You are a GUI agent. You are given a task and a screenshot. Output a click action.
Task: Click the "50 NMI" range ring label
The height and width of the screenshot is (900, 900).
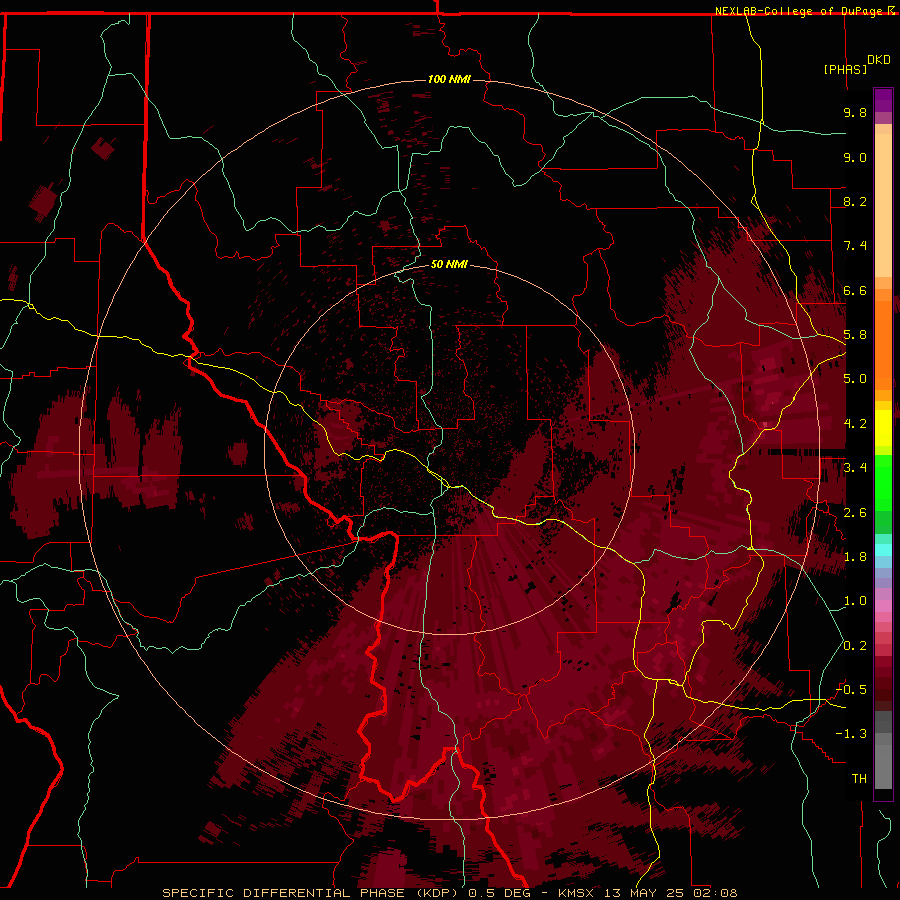click(x=449, y=264)
